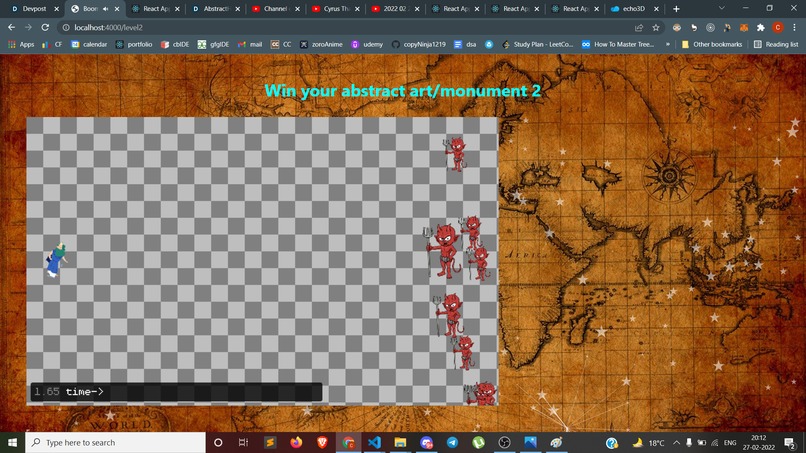Image resolution: width=806 pixels, height=453 pixels.
Task: Open File Explorer from the taskbar
Action: [x=400, y=442]
